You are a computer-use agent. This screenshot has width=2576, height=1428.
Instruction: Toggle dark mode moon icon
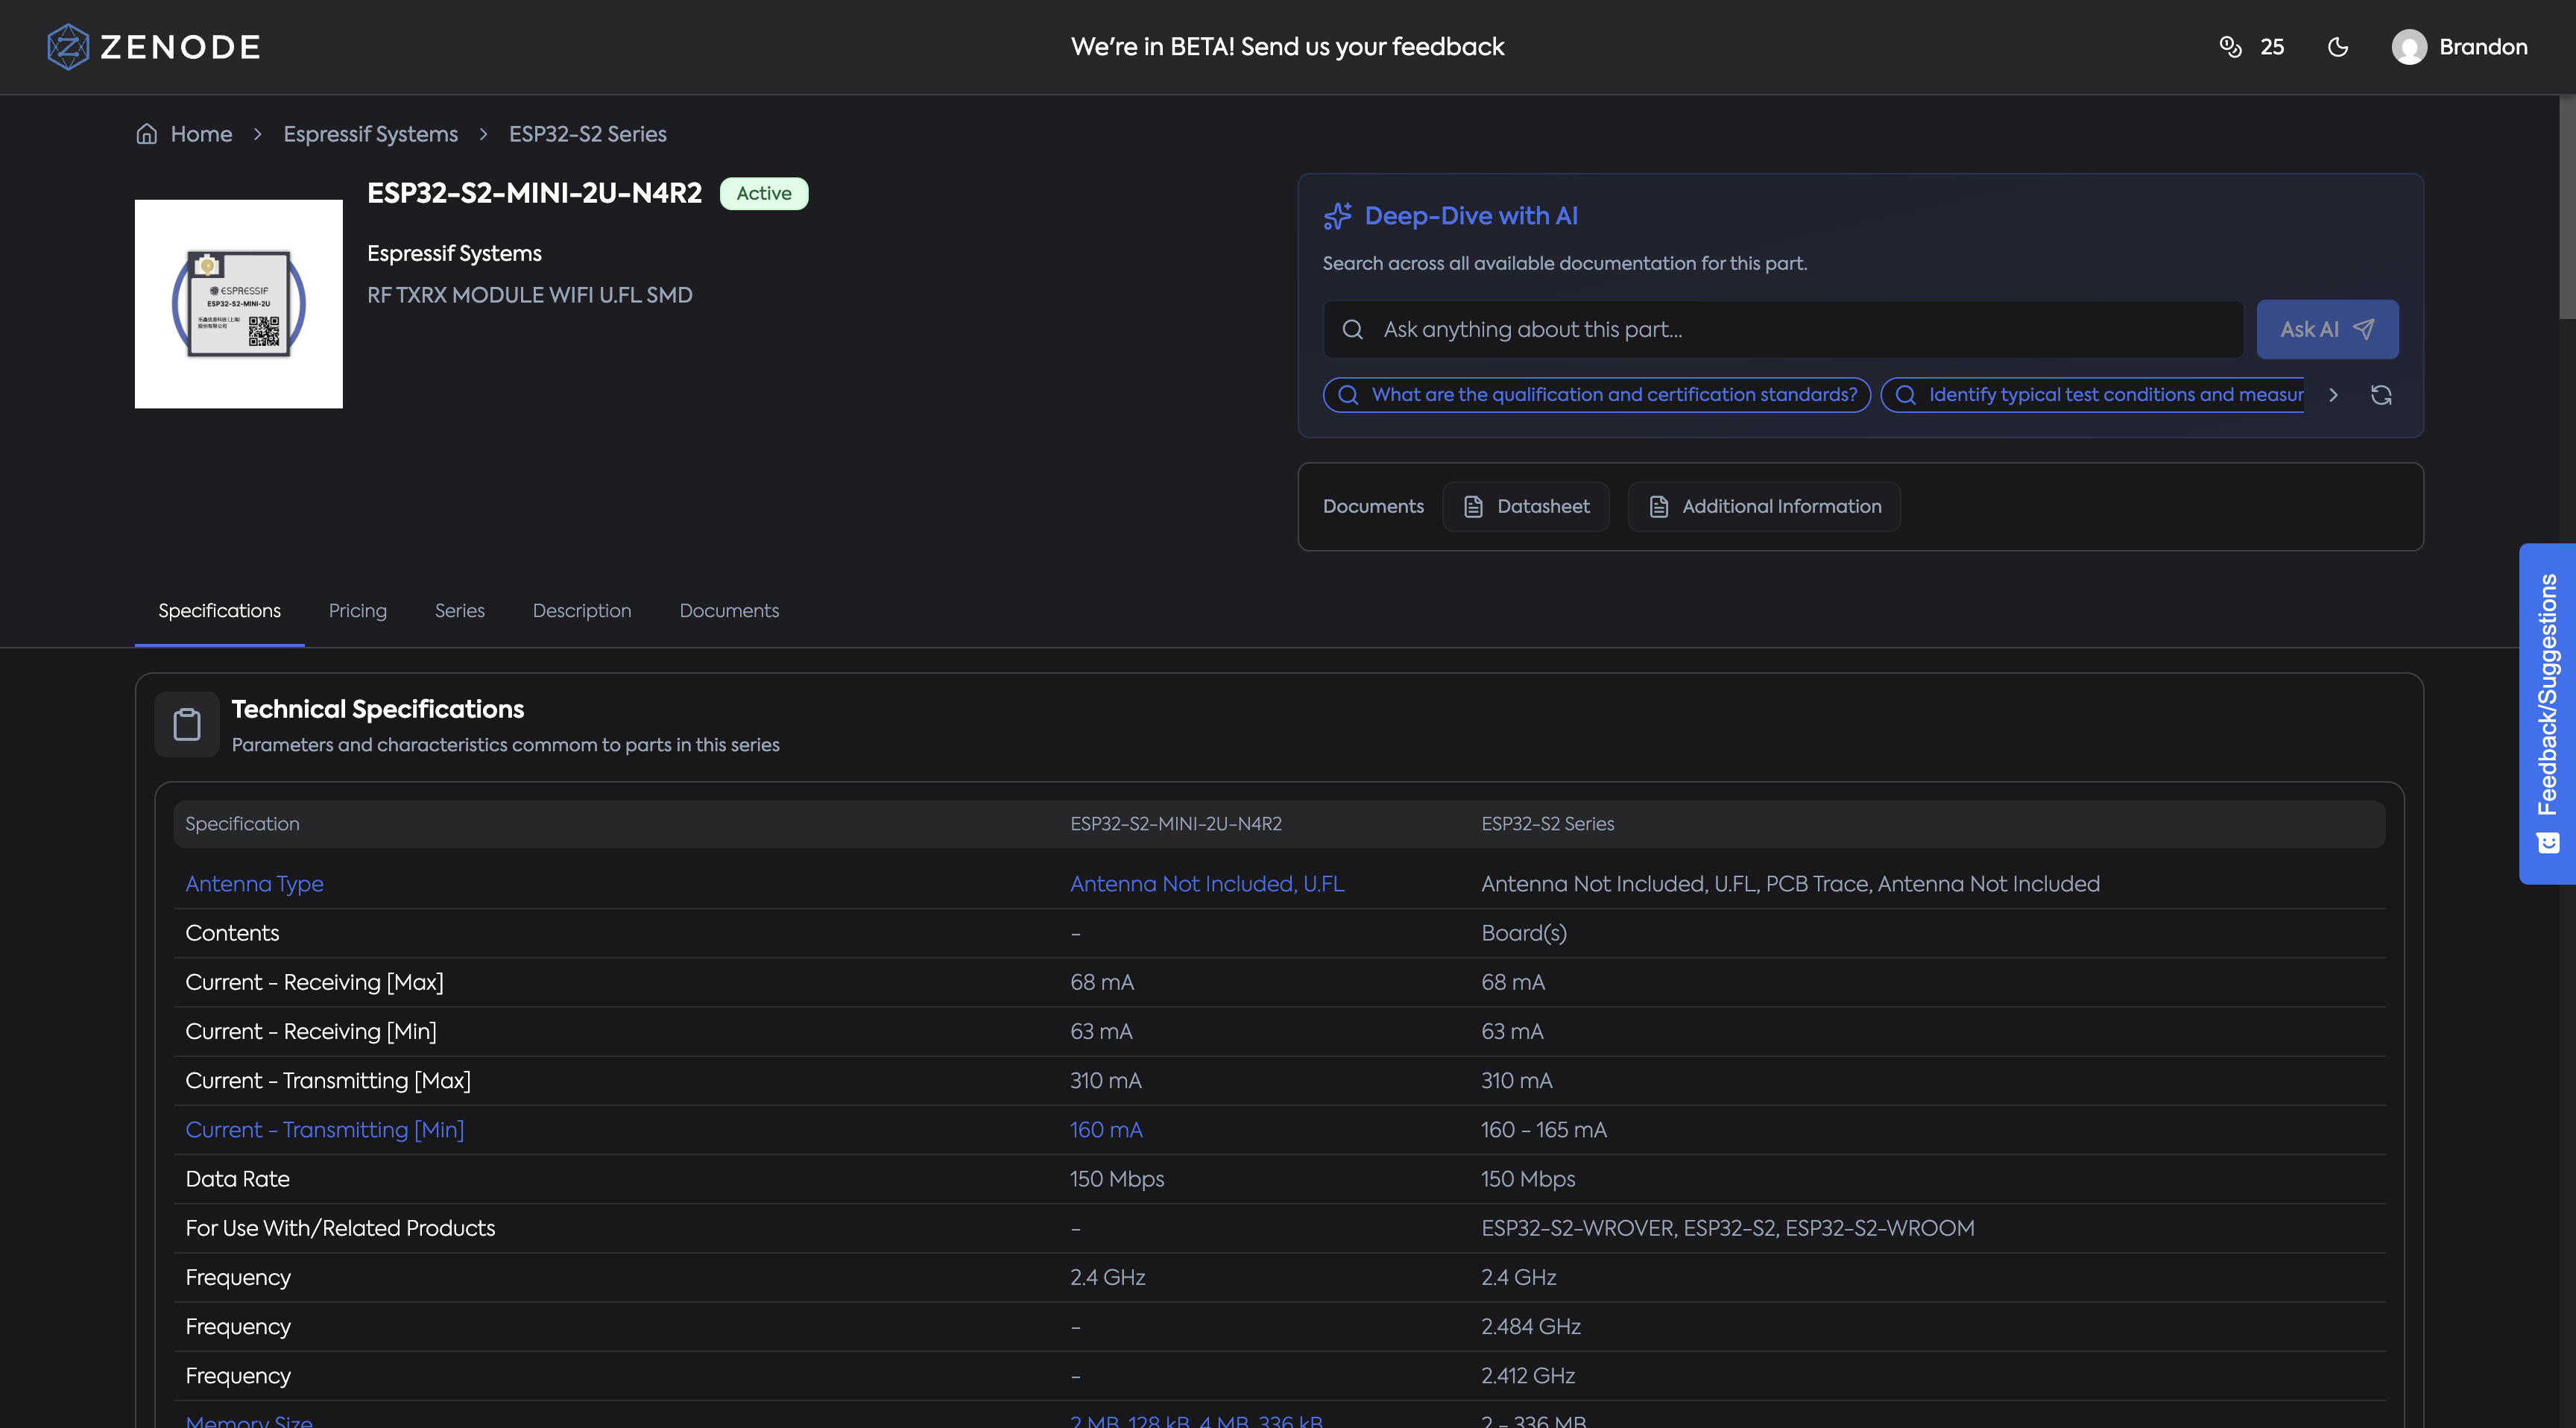tap(2337, 47)
